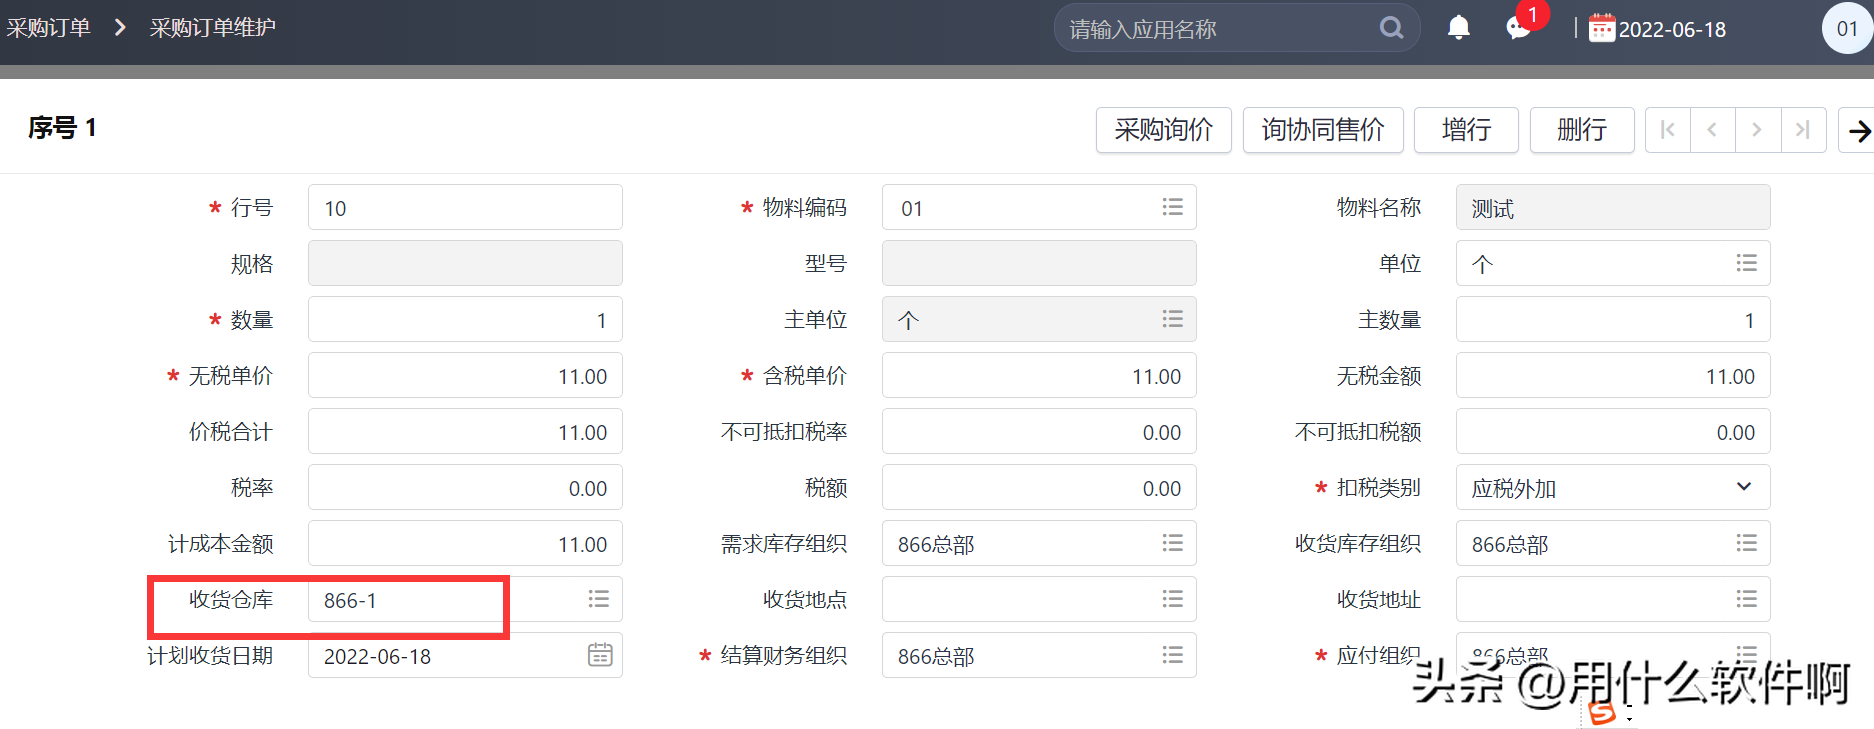This screenshot has height=729, width=1874.
Task: Click into the 无税单价 input field
Action: (x=465, y=376)
